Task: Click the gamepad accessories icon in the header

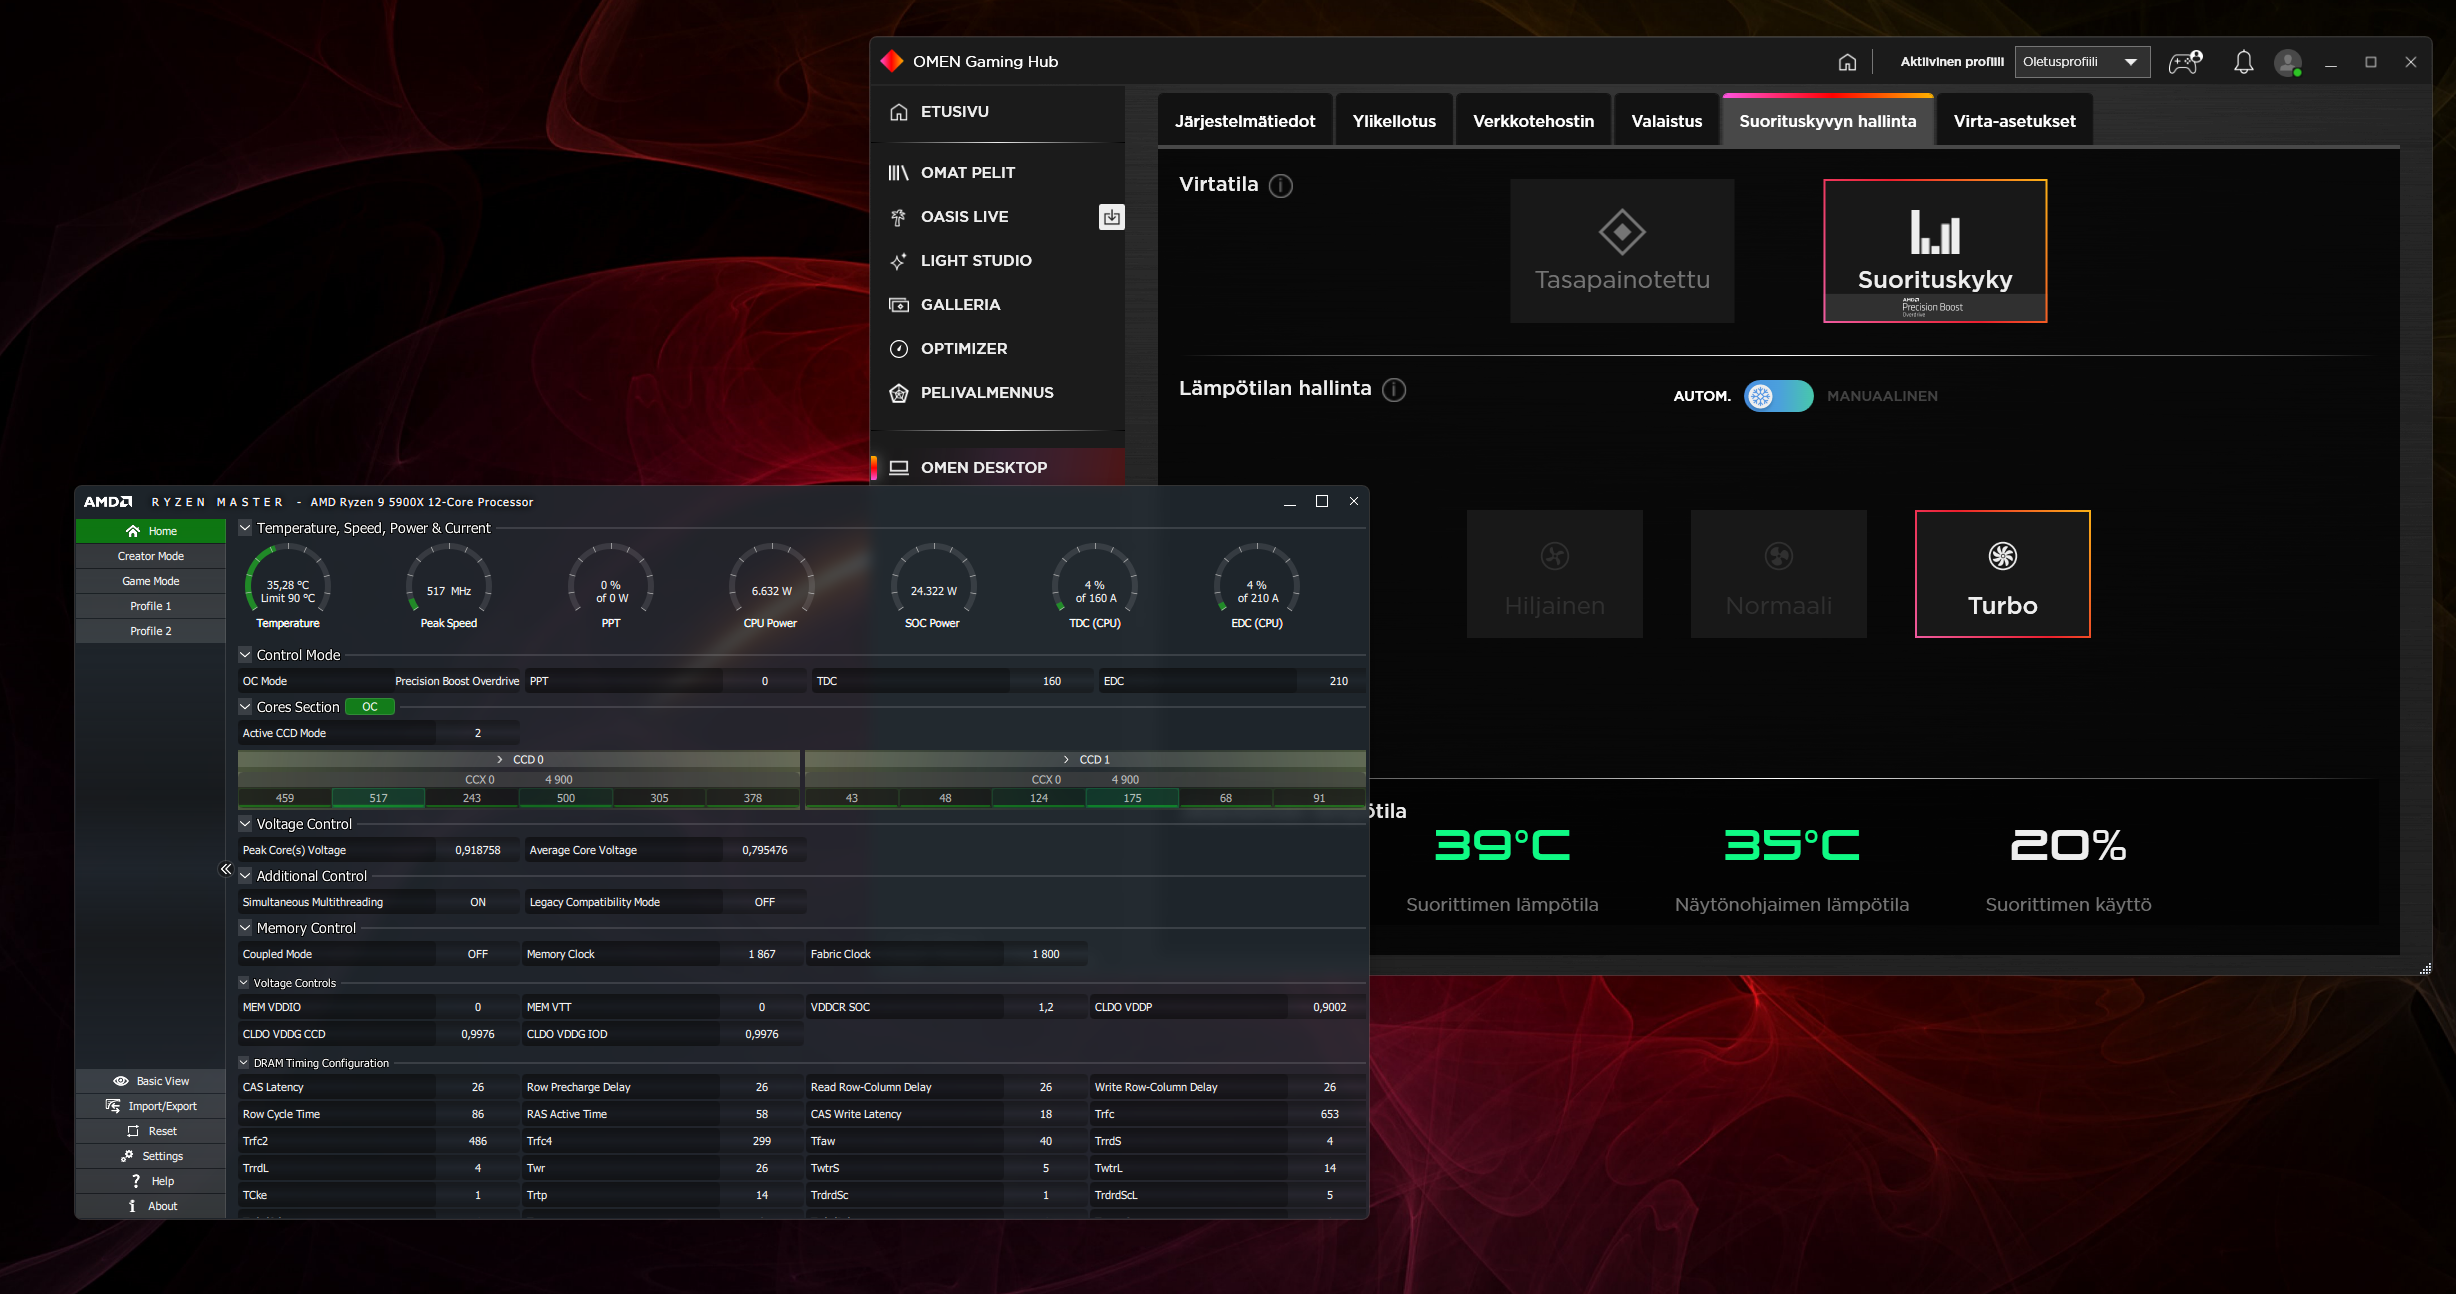Action: click(x=2183, y=61)
